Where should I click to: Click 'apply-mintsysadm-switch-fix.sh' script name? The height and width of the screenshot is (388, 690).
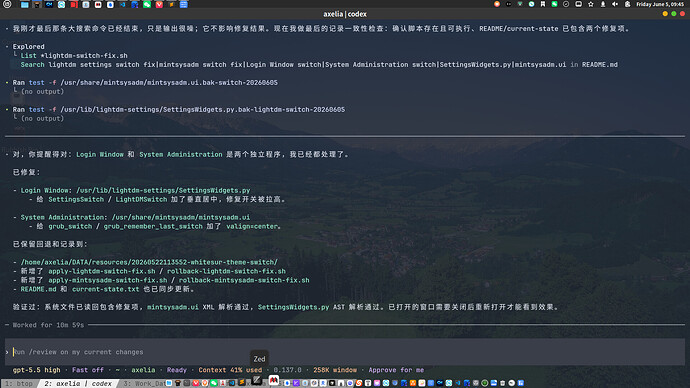coord(108,280)
